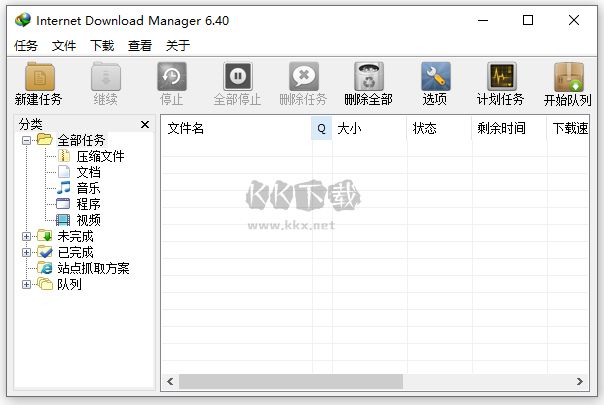Expand the 队列 tree node

[x=26, y=284]
